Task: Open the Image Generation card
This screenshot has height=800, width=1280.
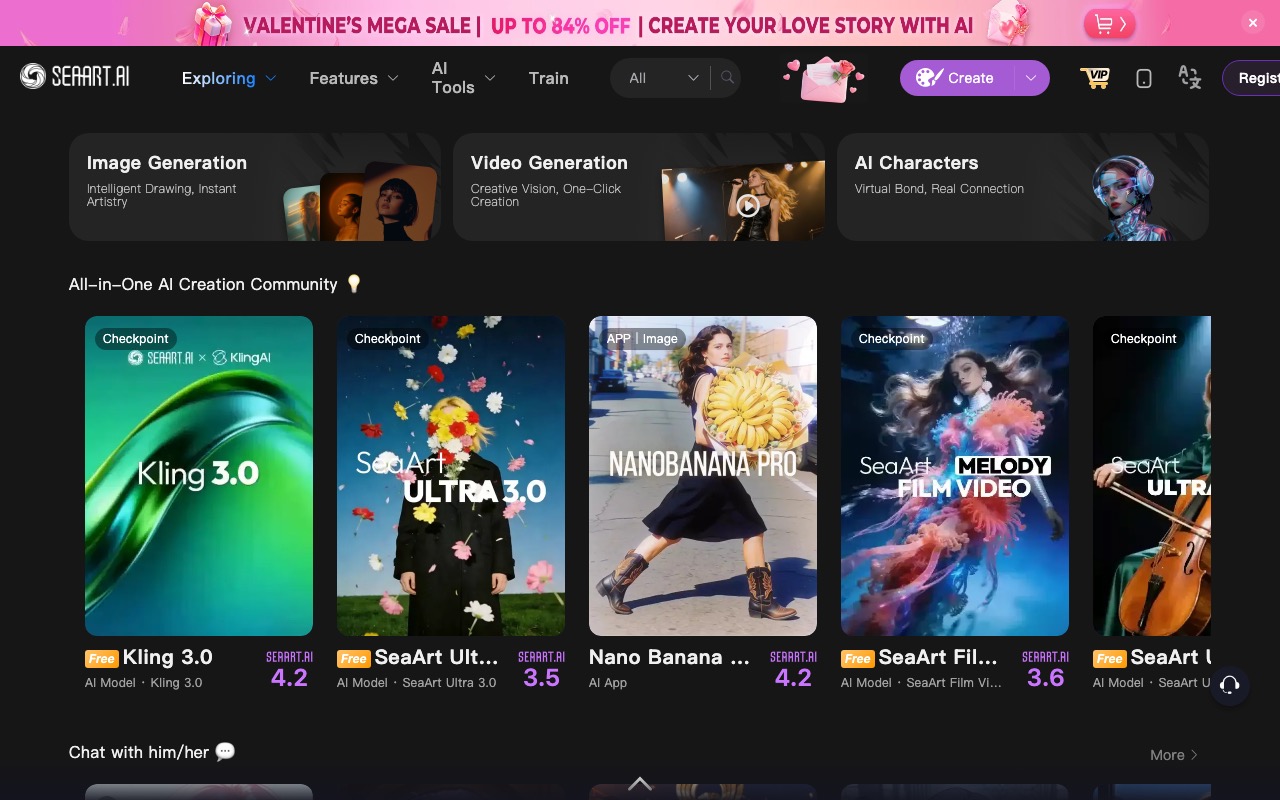Action: [254, 187]
